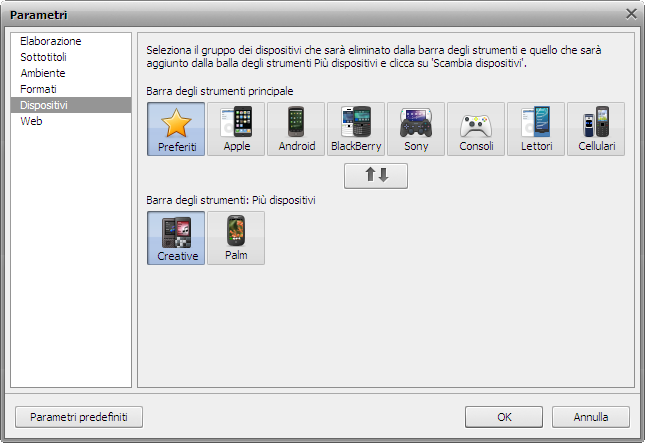Pick the Cellulari phones group

click(x=596, y=129)
